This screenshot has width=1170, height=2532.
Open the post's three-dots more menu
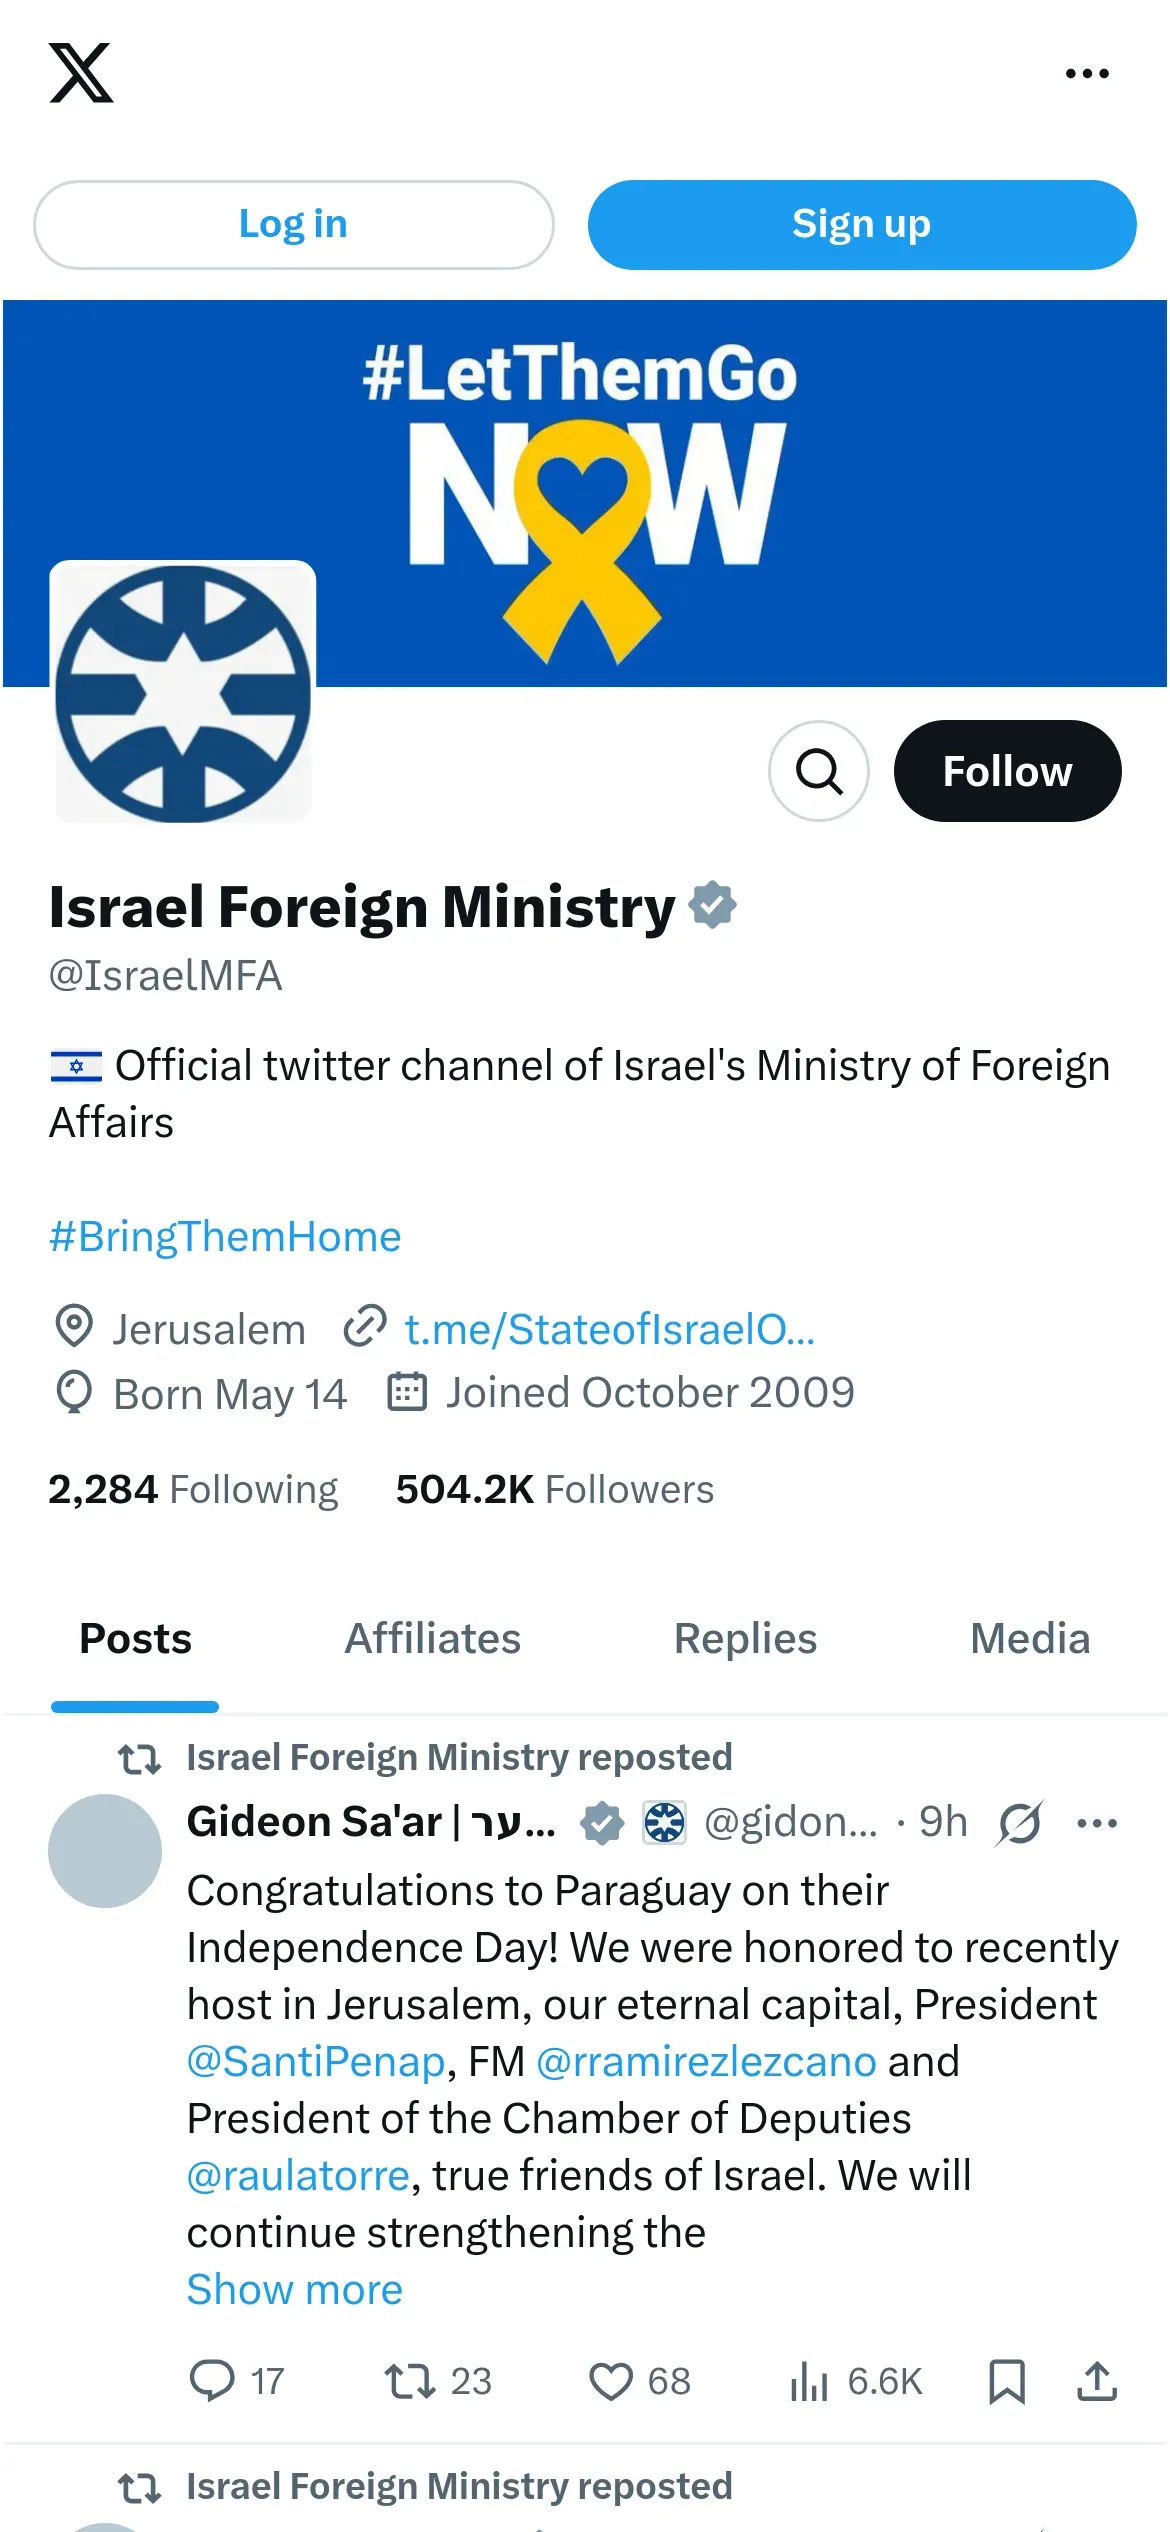click(x=1096, y=1823)
